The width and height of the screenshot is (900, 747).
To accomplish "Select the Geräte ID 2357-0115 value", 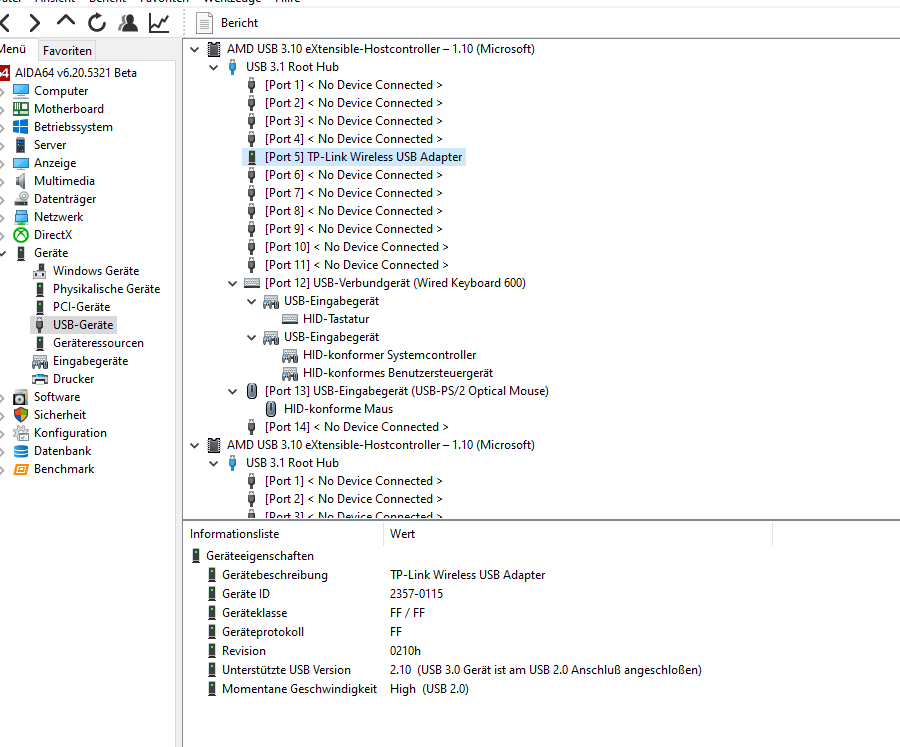I will [x=416, y=594].
